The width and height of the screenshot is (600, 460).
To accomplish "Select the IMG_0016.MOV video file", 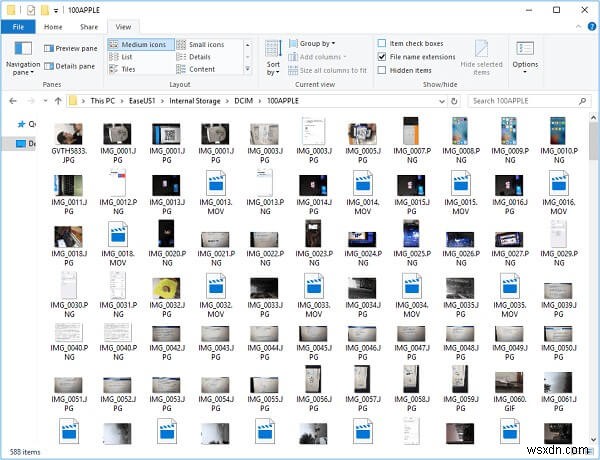I will point(559,192).
